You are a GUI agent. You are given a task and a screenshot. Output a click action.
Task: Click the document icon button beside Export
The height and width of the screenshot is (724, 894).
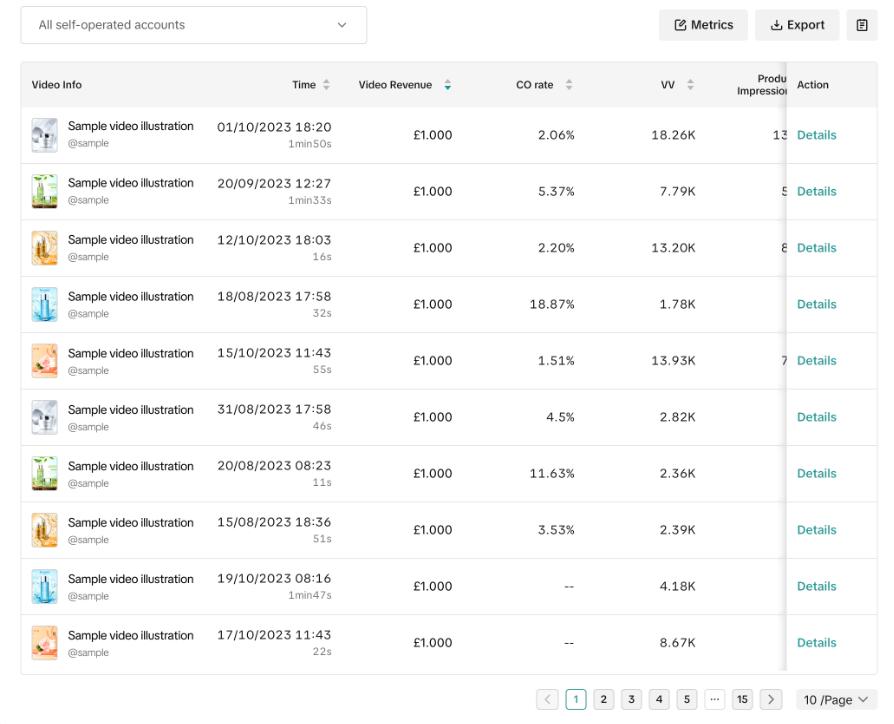[862, 25]
